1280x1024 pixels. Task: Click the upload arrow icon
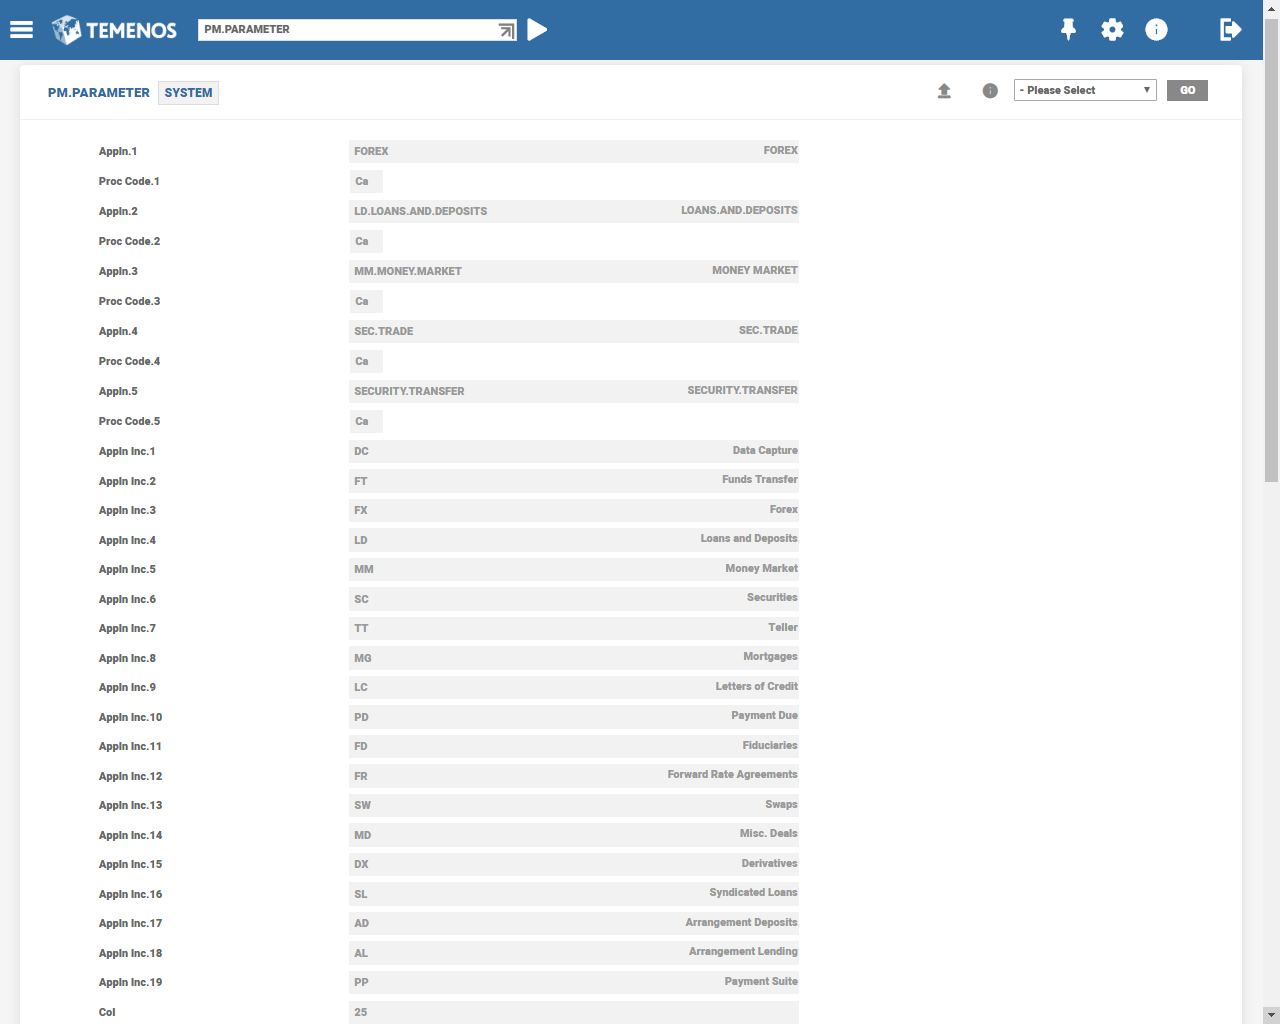click(944, 91)
